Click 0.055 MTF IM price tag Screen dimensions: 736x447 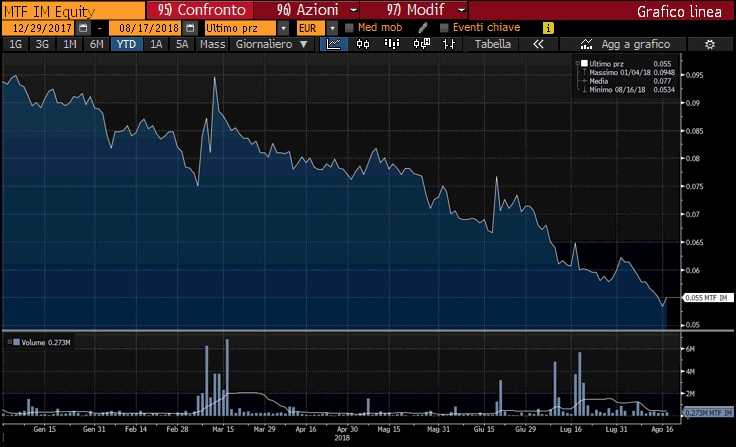pos(708,298)
